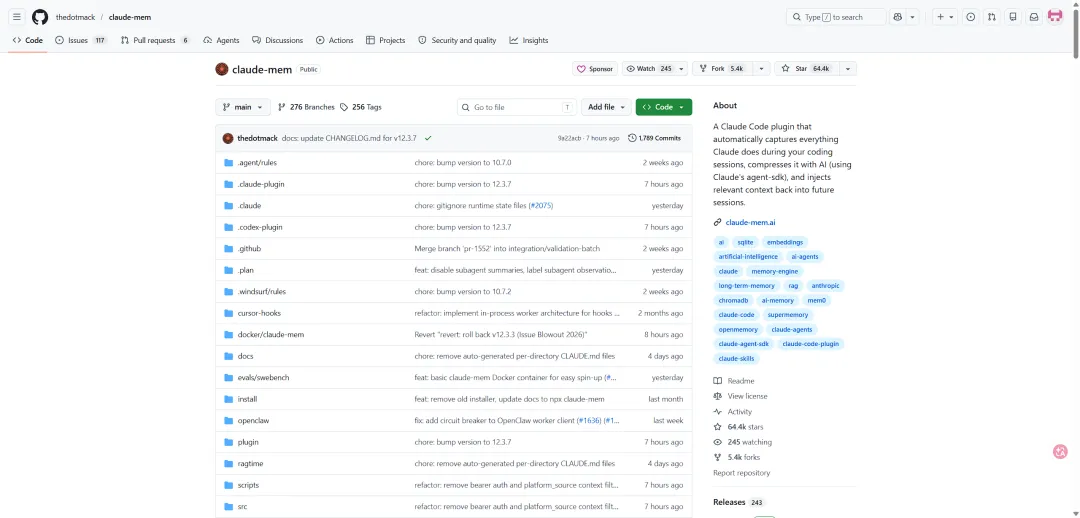View the 256 Tags link
Screen dimensions: 1080x518
[x=361, y=107]
